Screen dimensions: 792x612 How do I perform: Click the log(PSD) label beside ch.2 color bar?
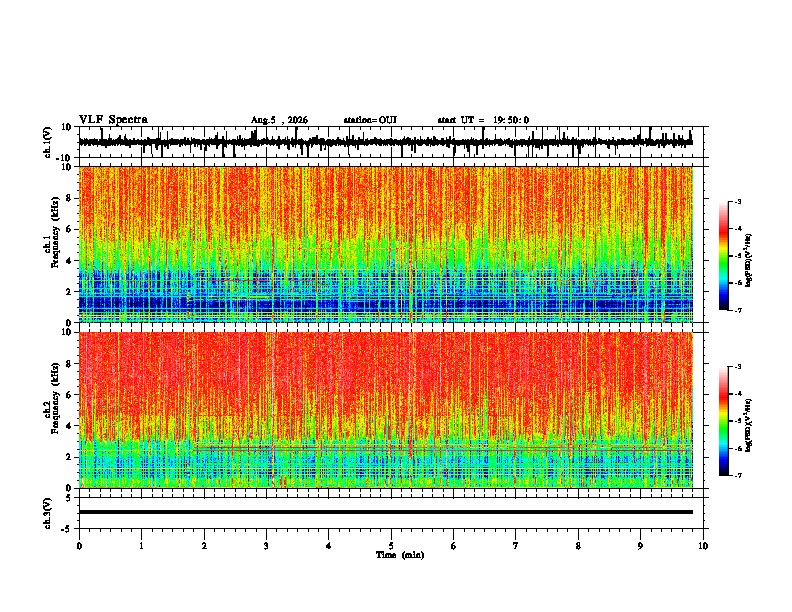749,425
